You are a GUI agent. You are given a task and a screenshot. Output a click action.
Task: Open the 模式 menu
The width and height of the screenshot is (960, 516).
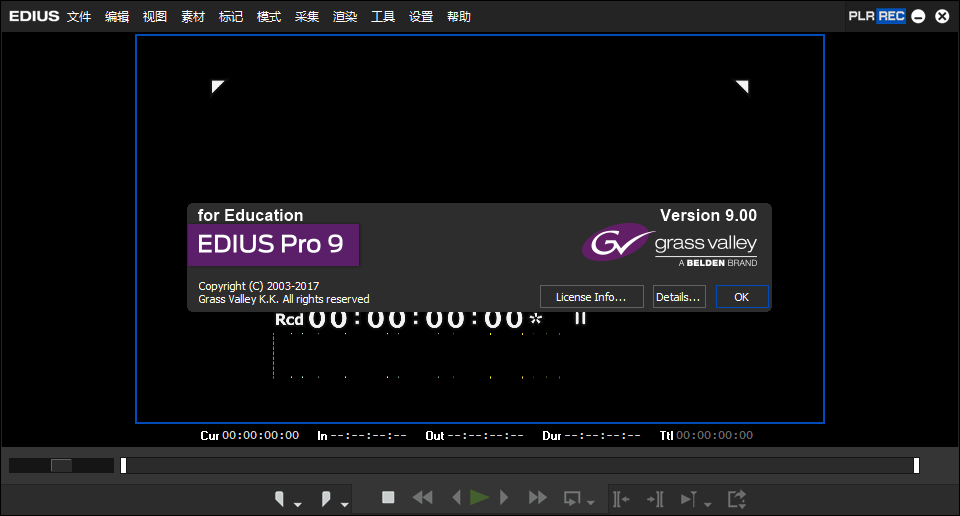pos(269,17)
